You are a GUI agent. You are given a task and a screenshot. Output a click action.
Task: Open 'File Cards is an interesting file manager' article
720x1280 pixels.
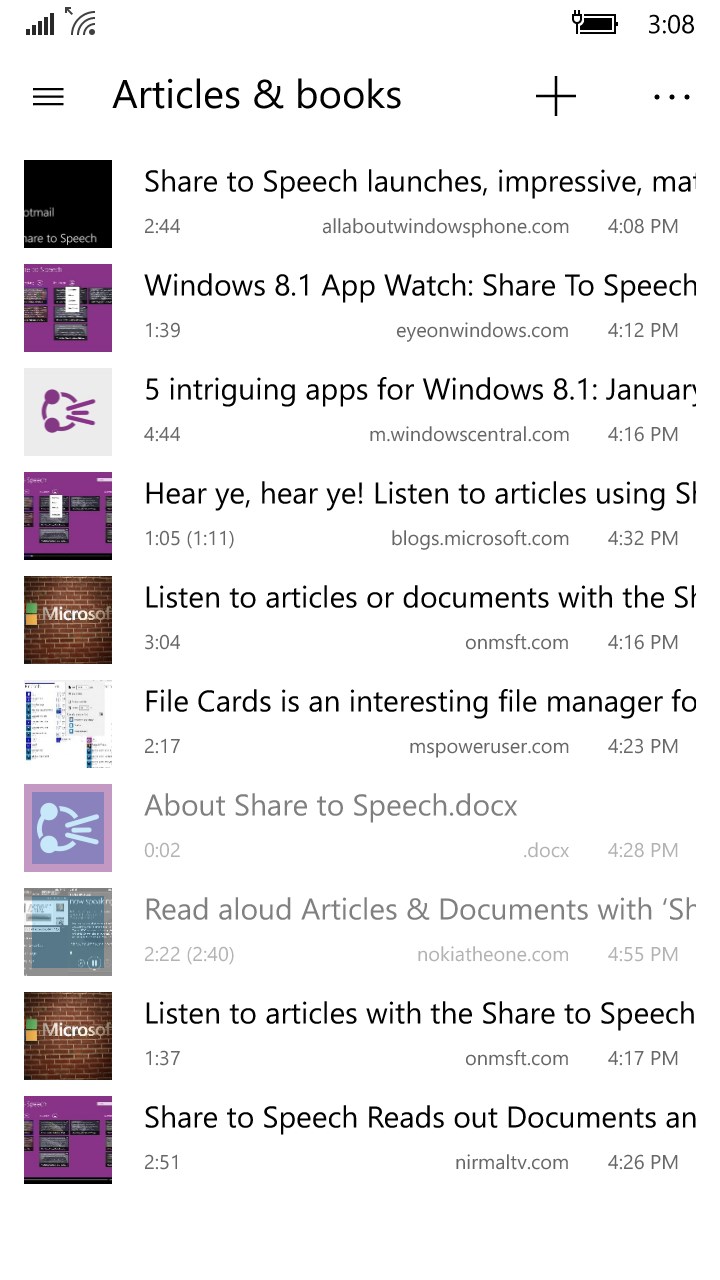tap(419, 702)
